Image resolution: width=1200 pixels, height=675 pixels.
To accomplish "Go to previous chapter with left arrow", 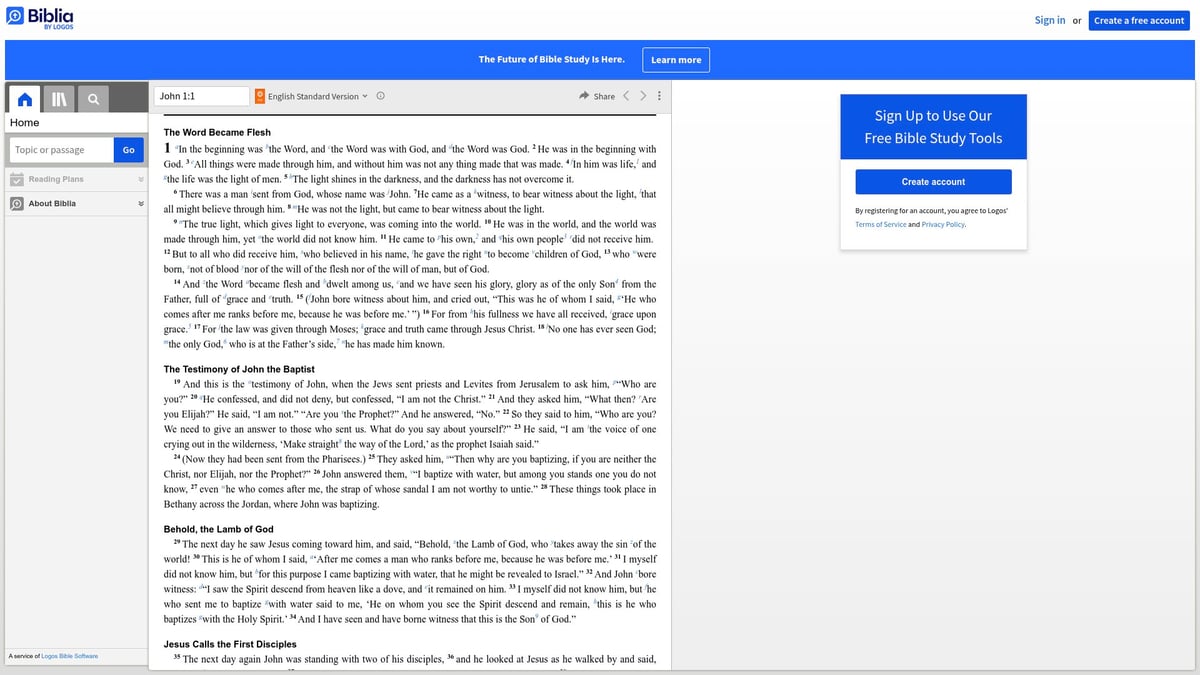I will (626, 96).
